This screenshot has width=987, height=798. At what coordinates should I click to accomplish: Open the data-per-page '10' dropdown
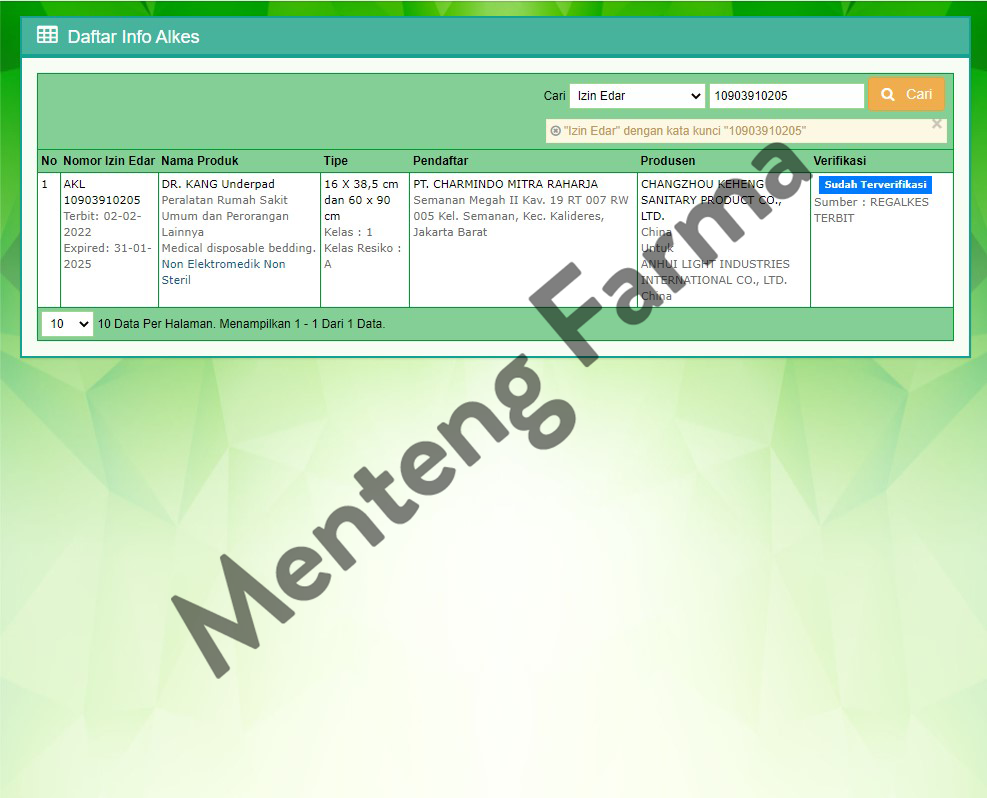click(x=66, y=324)
